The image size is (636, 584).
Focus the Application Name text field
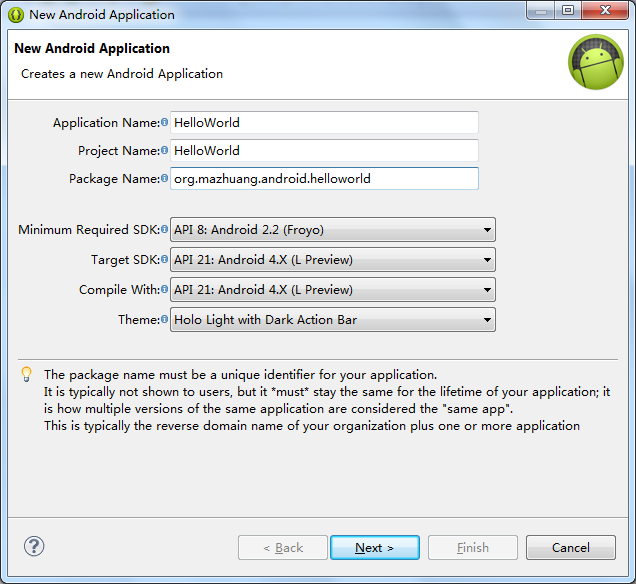[x=324, y=123]
